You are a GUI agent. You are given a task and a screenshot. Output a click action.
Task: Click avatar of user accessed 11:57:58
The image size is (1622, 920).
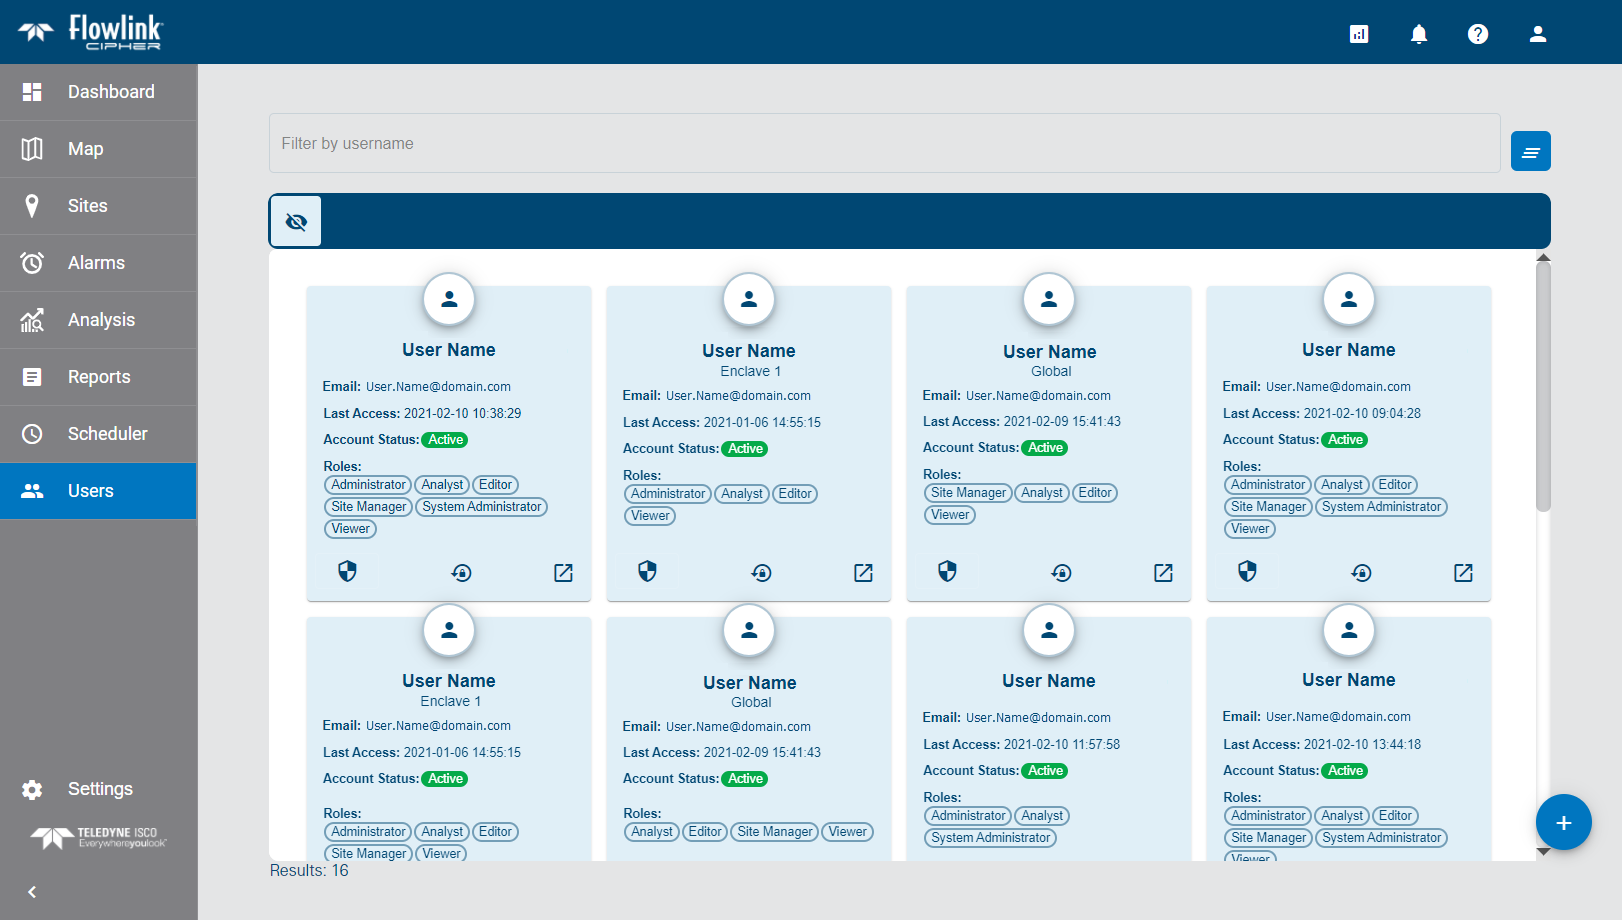[1049, 630]
